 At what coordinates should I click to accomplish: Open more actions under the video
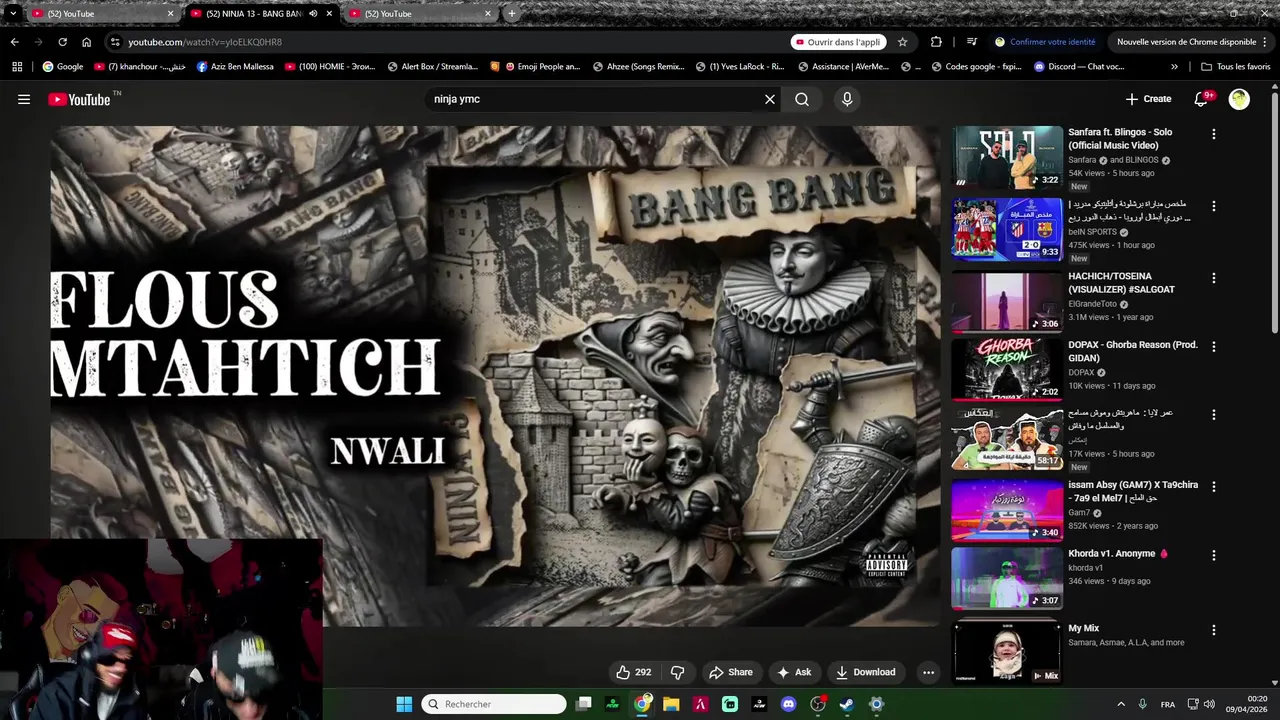[928, 672]
